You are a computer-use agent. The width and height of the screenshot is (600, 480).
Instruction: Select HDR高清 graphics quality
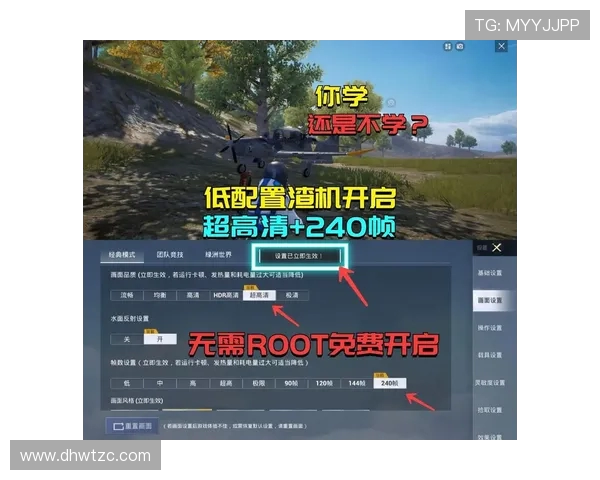click(226, 295)
